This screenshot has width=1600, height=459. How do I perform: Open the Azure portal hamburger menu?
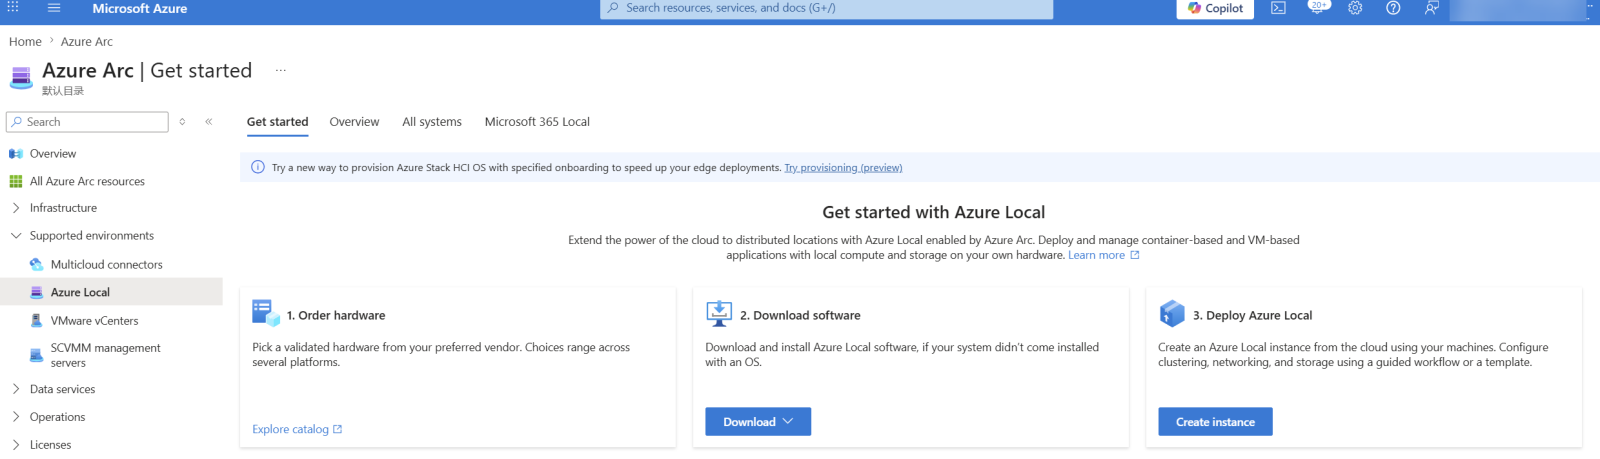click(54, 8)
